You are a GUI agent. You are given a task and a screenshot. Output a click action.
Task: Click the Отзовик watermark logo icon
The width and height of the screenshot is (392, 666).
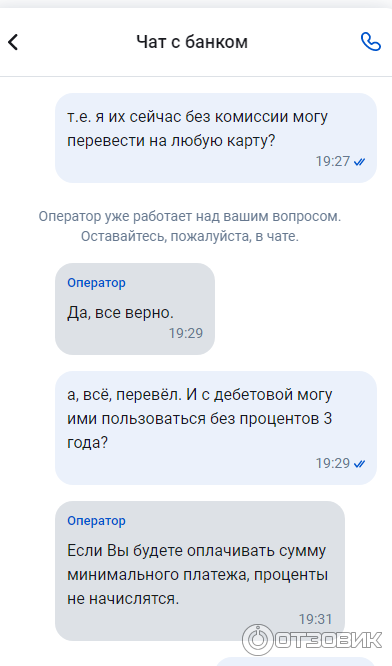[257, 640]
